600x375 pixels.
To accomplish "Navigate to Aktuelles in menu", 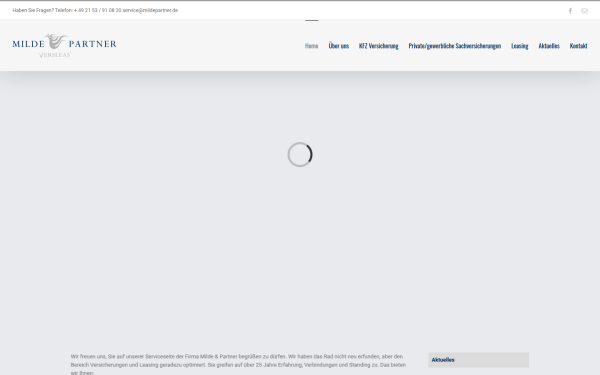I will [x=549, y=46].
